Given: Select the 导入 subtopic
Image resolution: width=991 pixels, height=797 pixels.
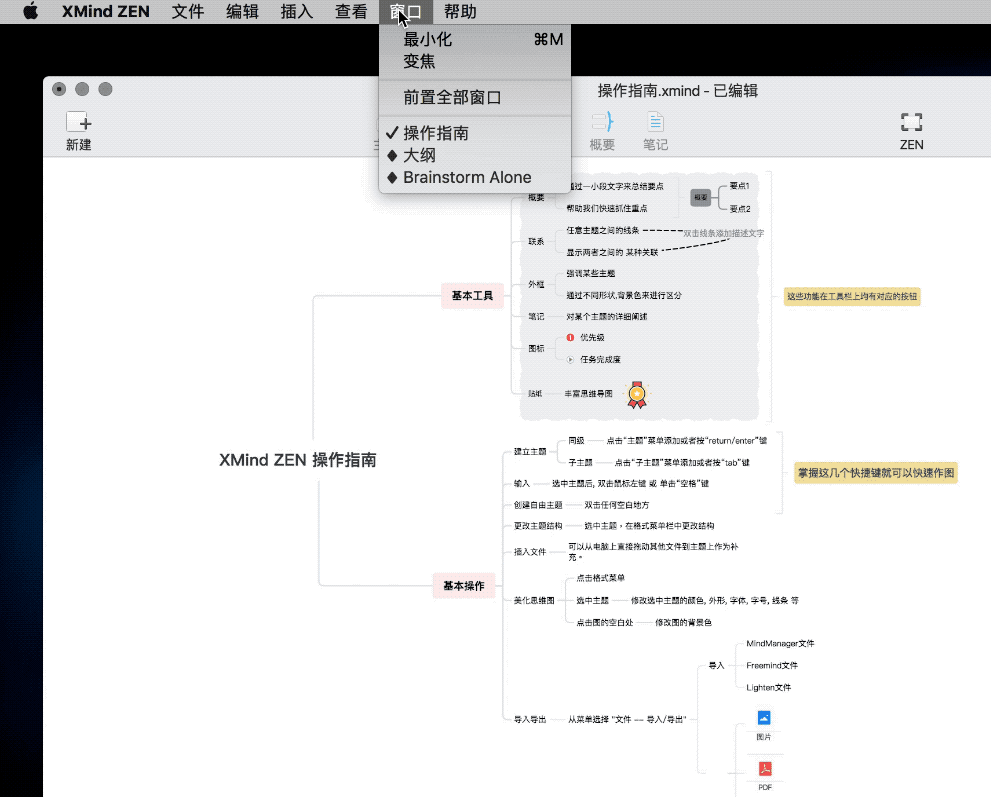Looking at the screenshot, I should [x=716, y=666].
